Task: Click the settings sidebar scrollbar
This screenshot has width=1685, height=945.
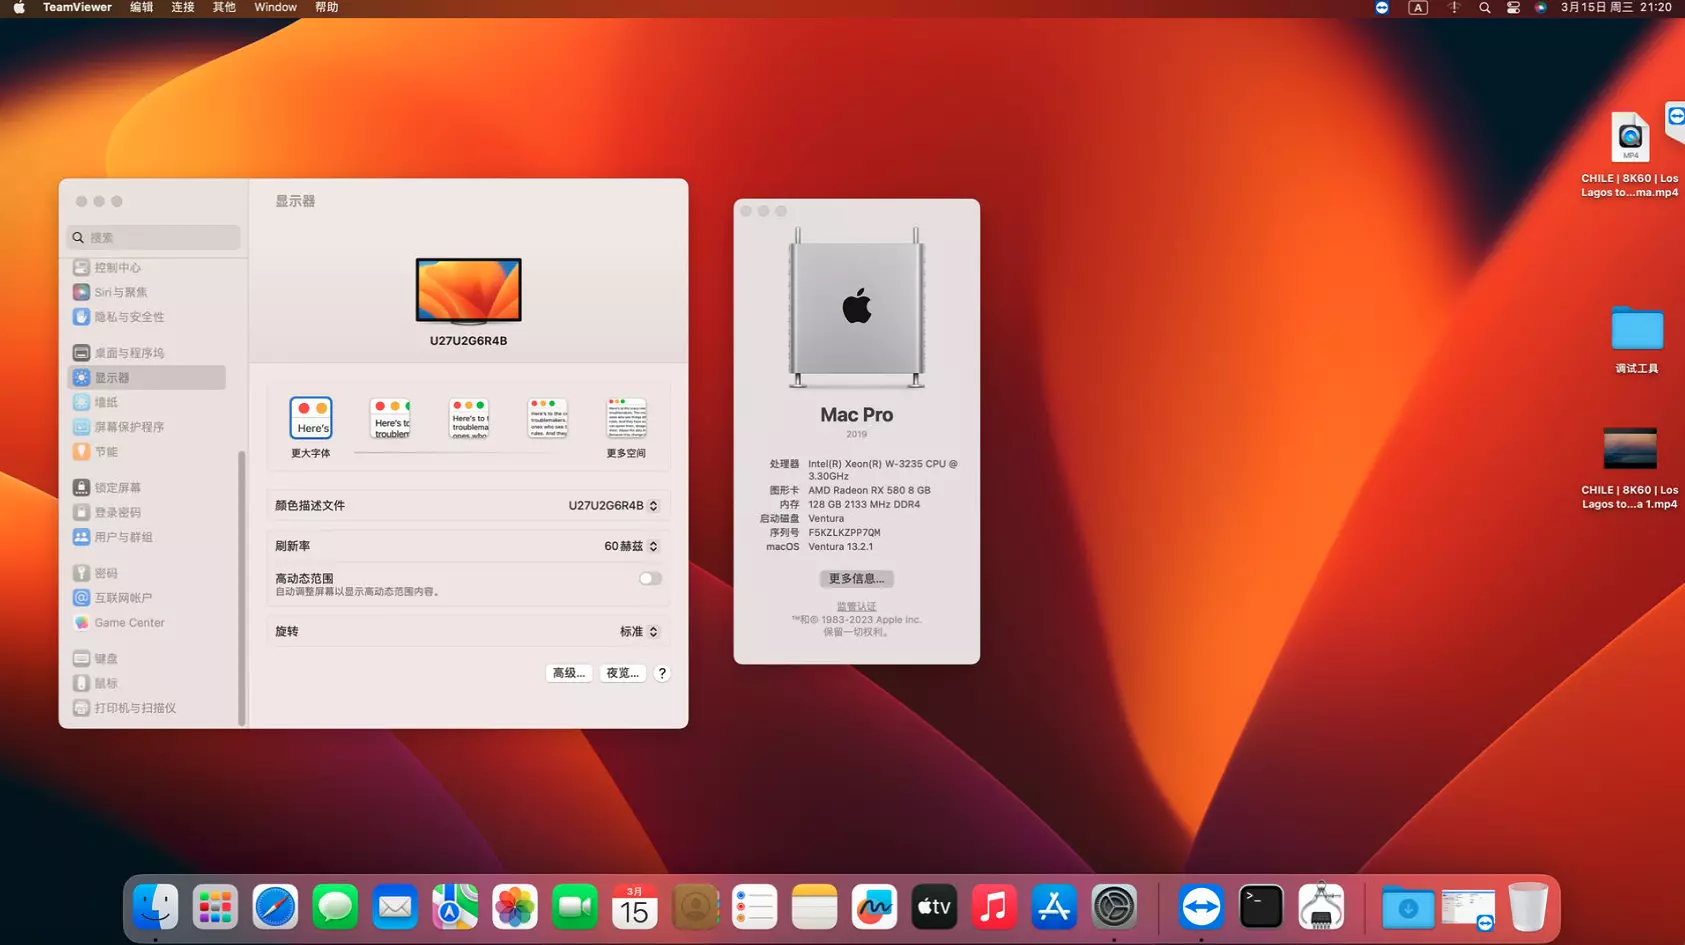Action: pos(241,588)
